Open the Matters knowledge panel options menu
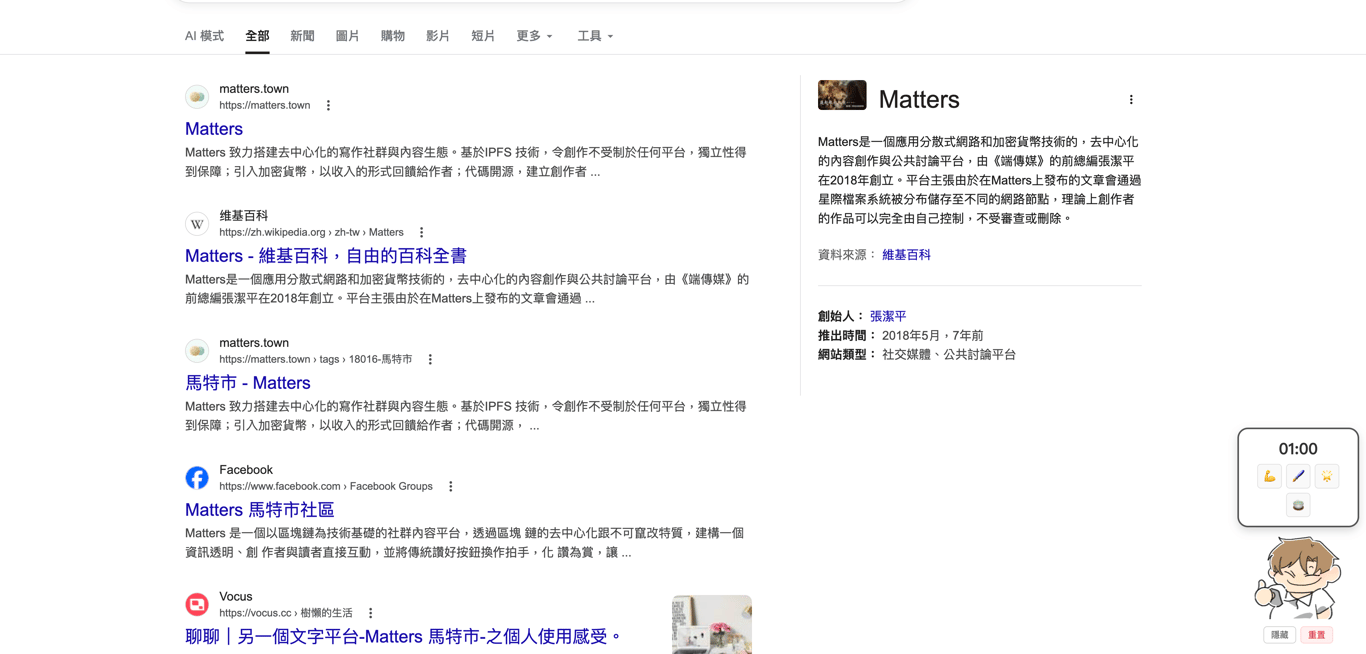The height and width of the screenshot is (654, 1366). pos(1131,99)
